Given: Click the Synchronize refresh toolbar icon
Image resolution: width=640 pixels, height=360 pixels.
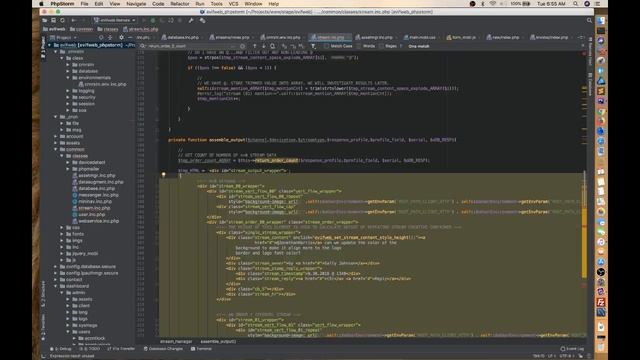Looking at the screenshot, I should pyautogui.click(x=62, y=20).
